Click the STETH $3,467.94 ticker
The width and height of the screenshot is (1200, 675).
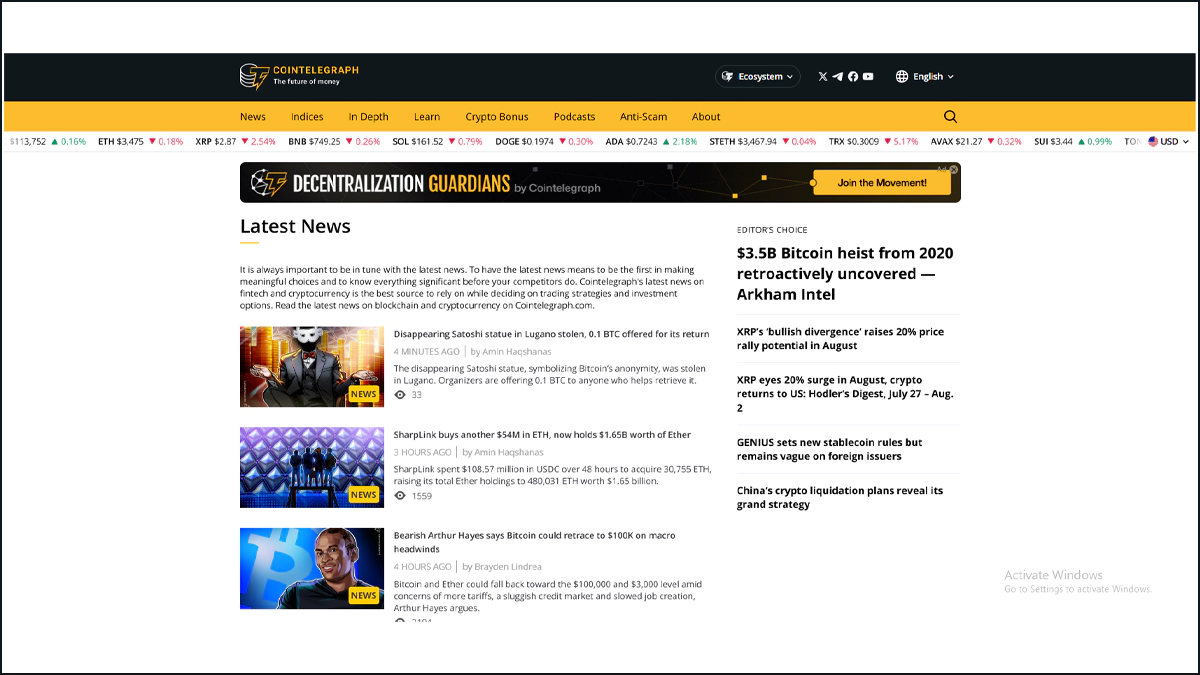tap(763, 141)
